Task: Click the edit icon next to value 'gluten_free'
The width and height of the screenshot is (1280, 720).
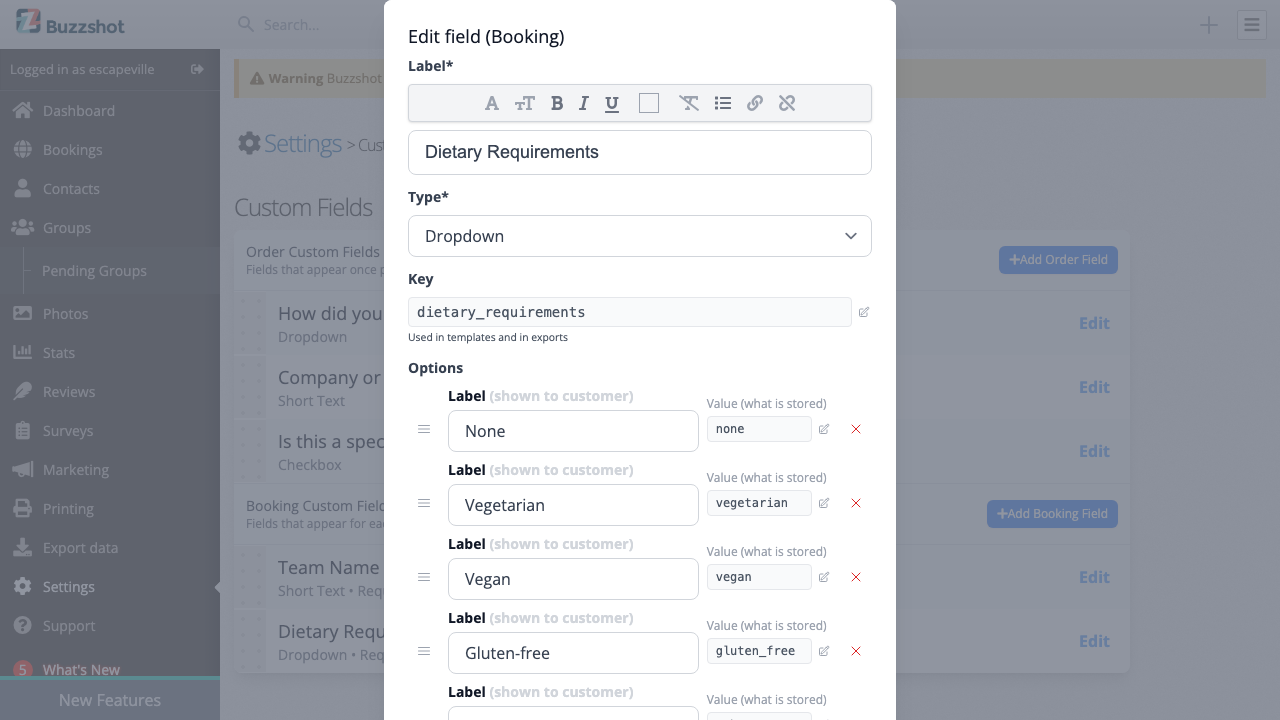Action: (x=824, y=651)
